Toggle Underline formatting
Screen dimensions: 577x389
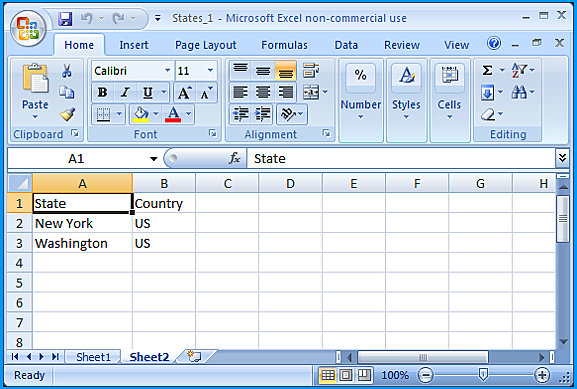148,92
